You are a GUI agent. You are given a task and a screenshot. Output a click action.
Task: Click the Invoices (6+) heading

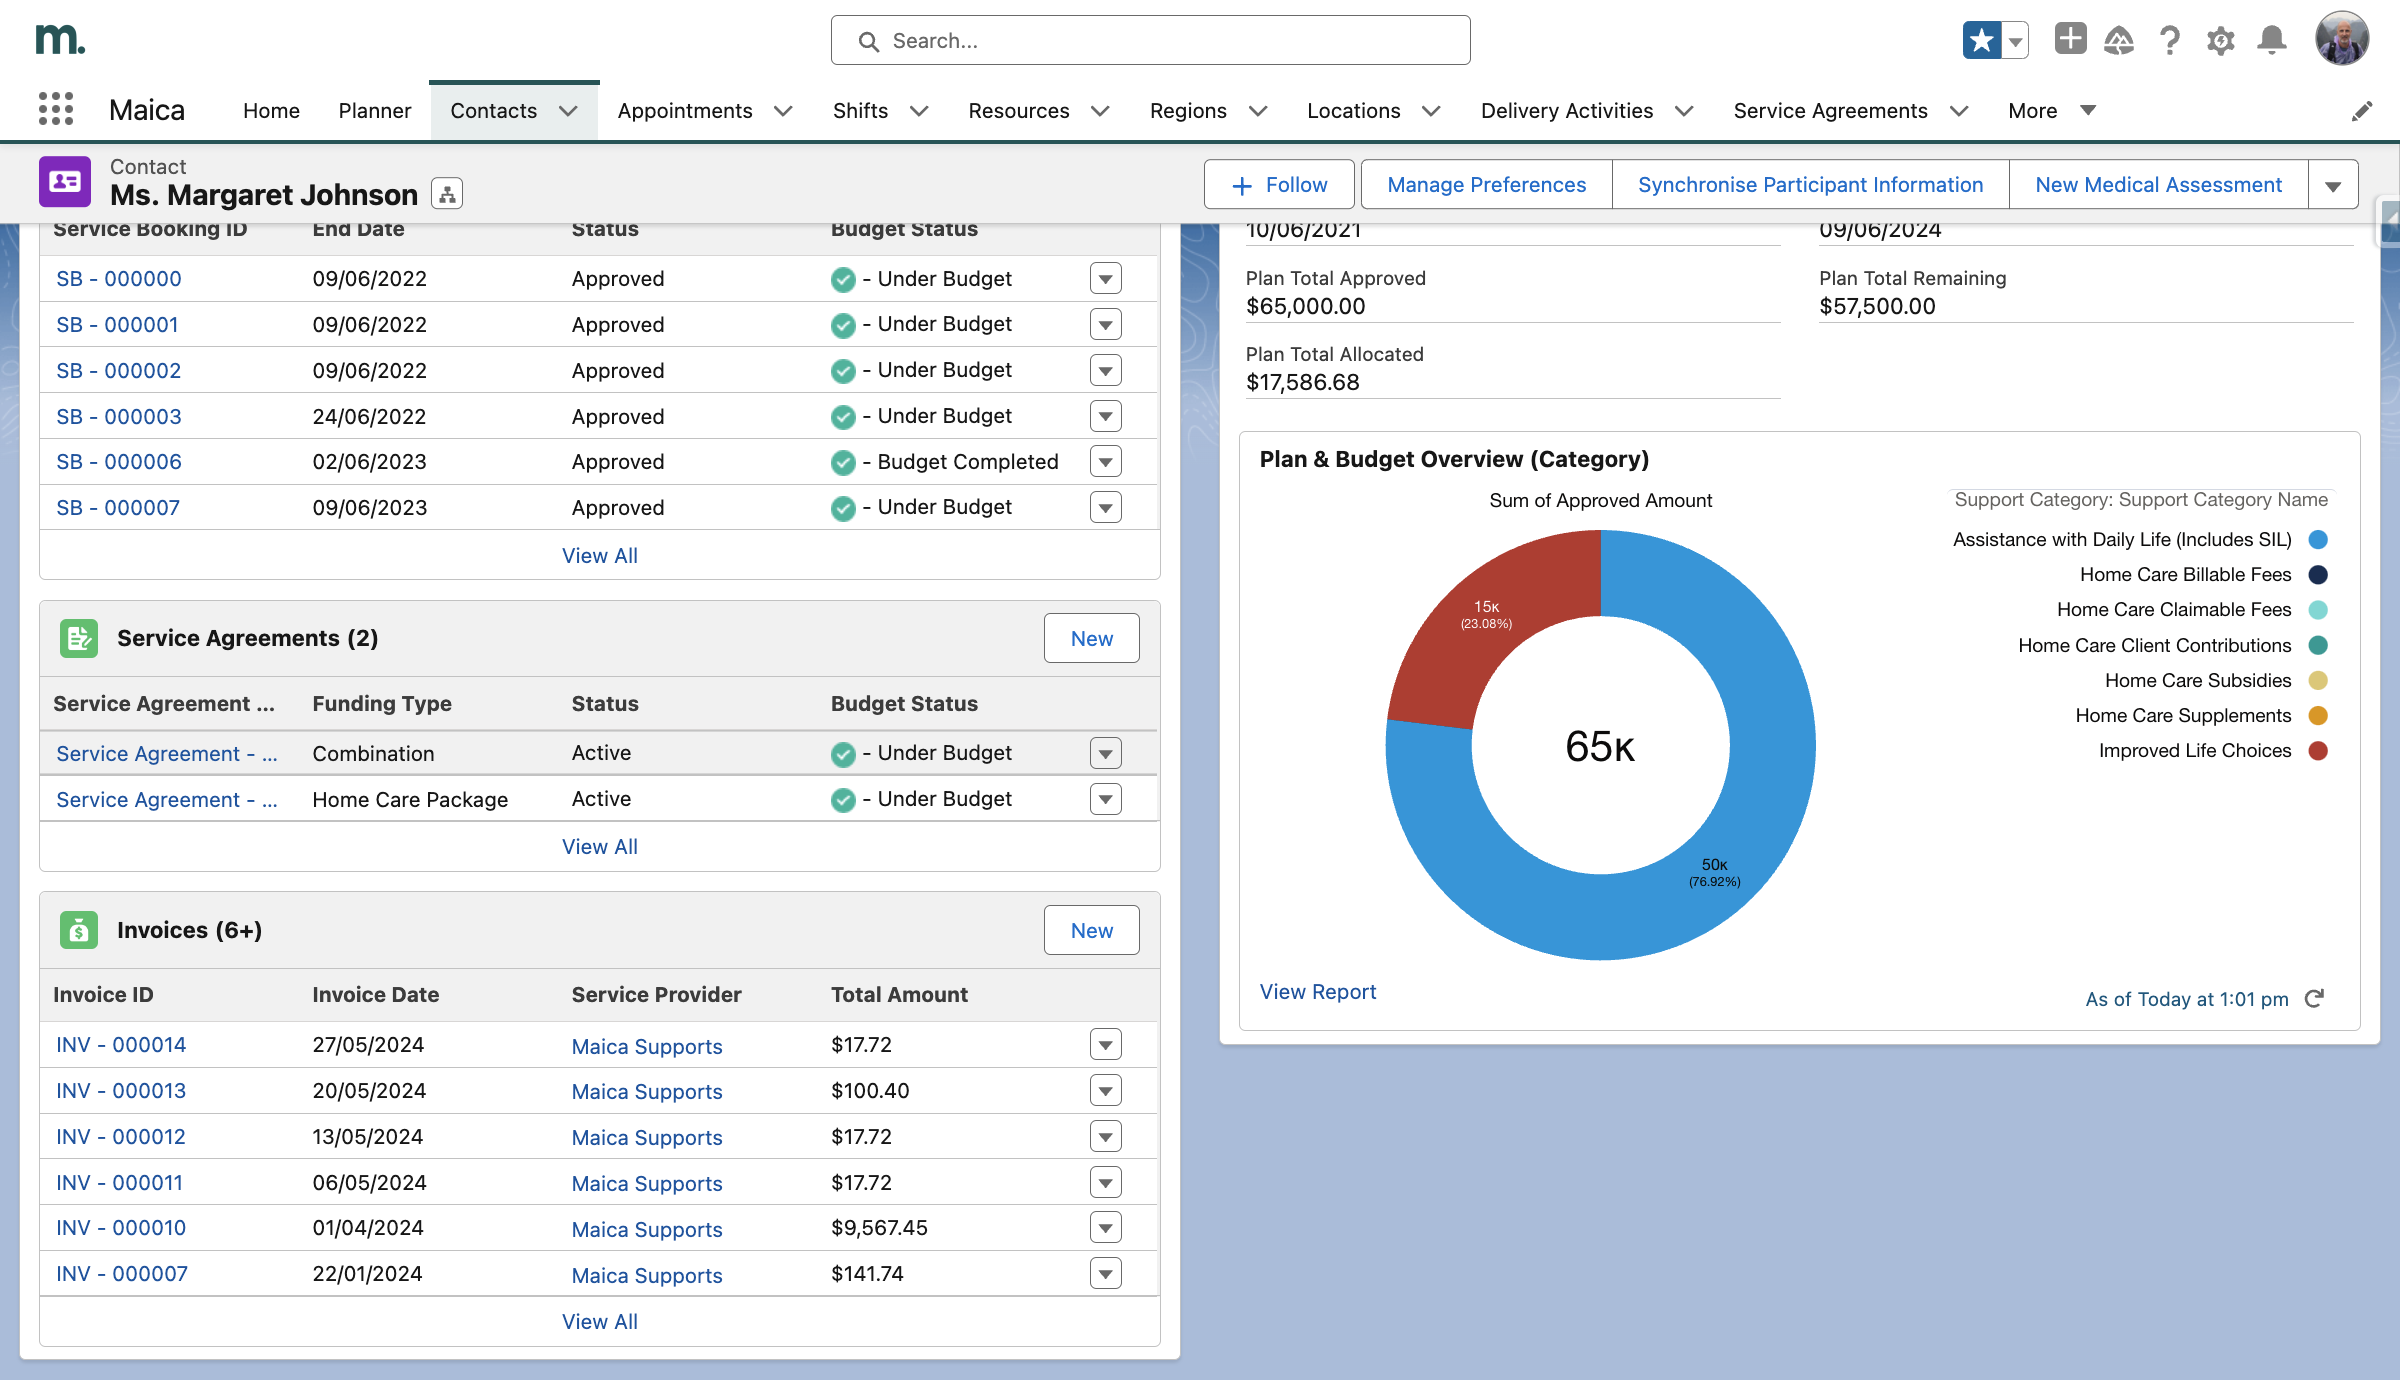pos(189,930)
